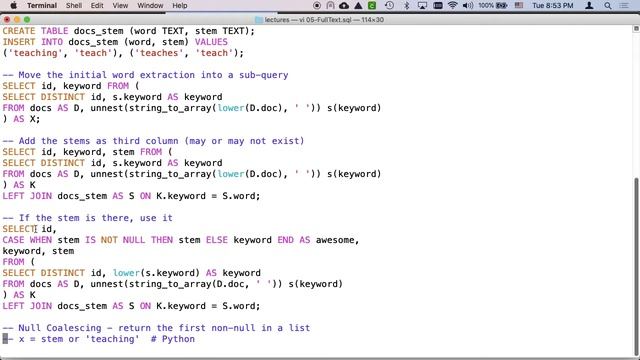Click the word 'awesome,' in the CASE line
640x360 pixels.
tap(338, 240)
